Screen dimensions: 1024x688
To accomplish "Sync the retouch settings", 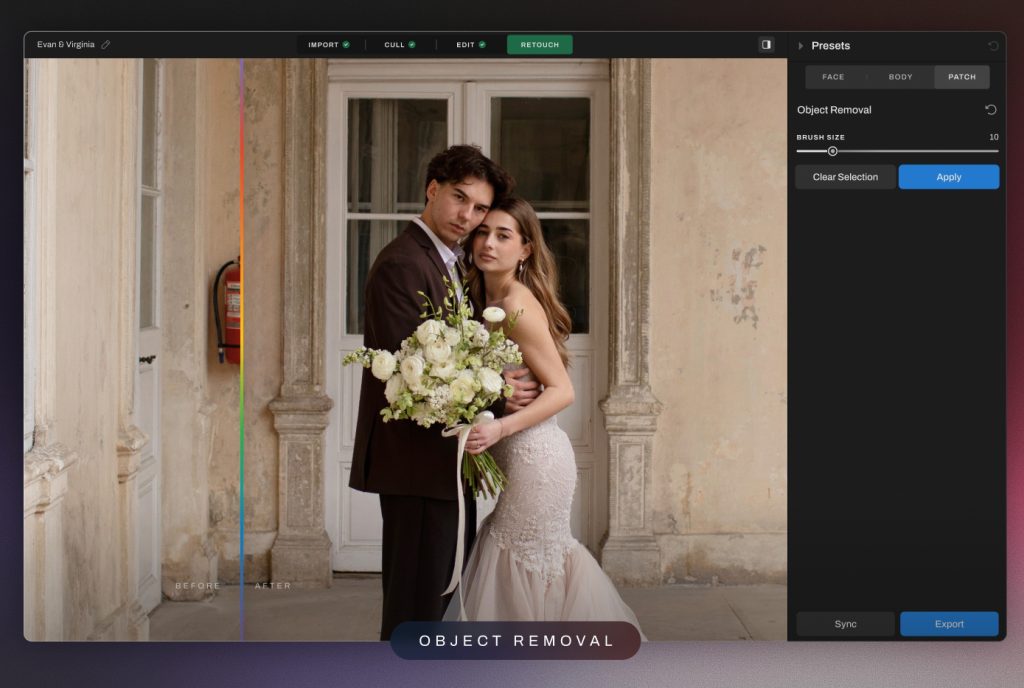I will tap(845, 624).
